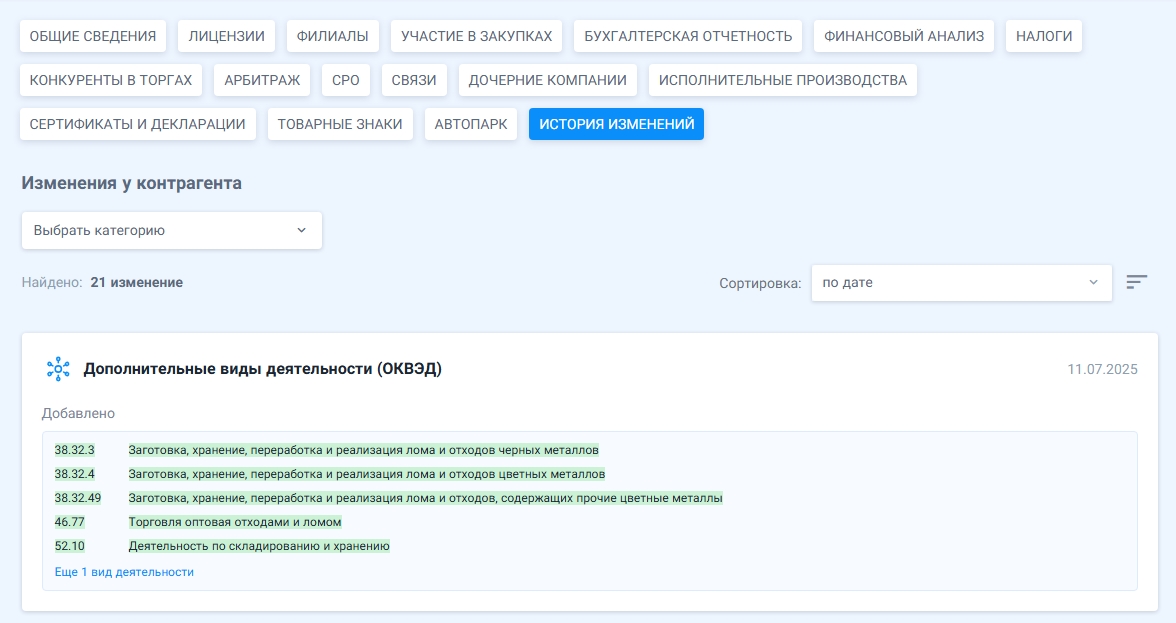Toggle sort order icon beside Сортировка

(1136, 282)
